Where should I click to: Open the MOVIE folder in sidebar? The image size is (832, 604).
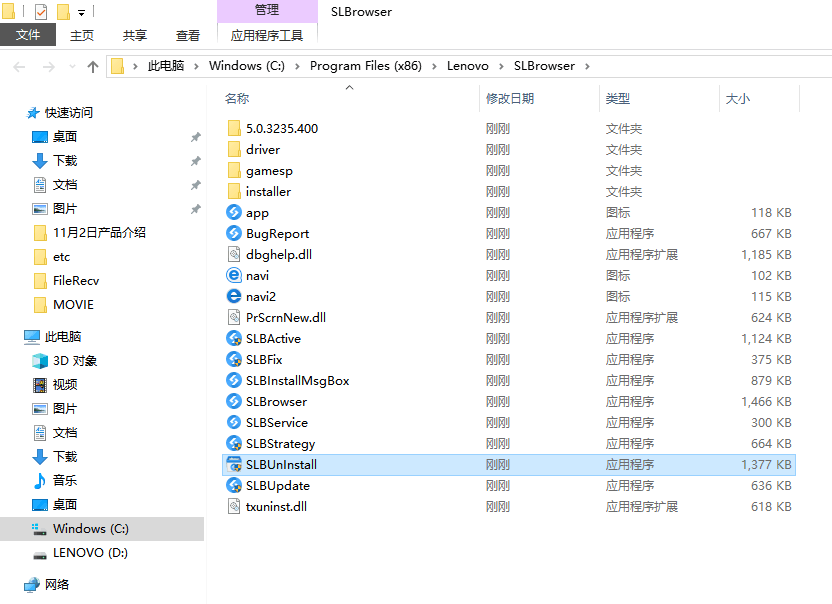[x=73, y=305]
